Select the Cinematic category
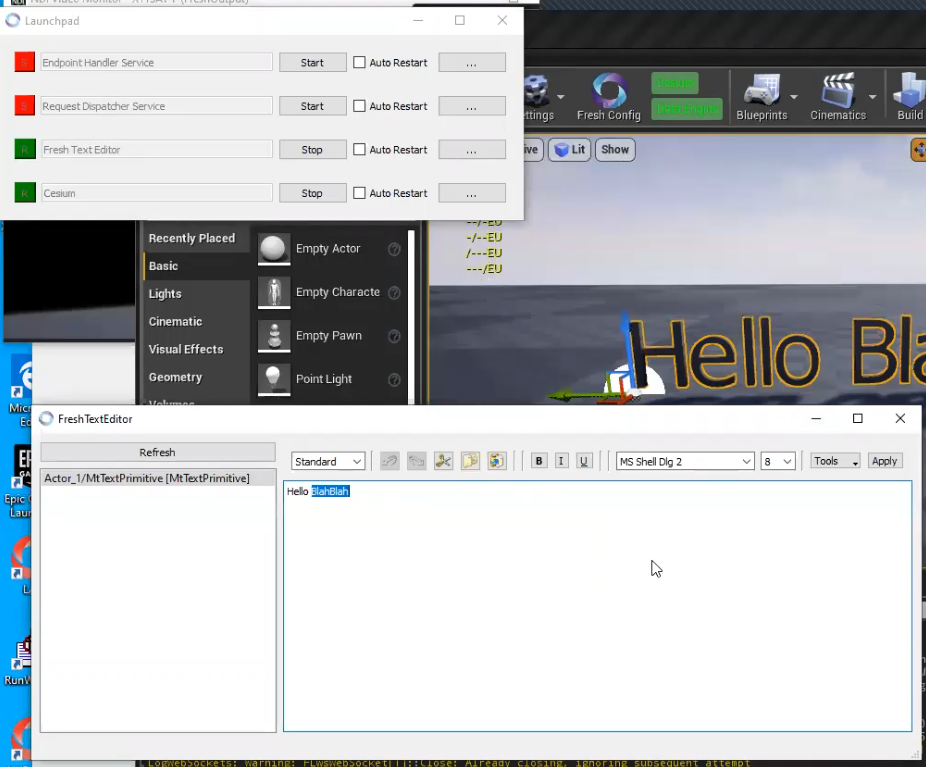This screenshot has width=926, height=767. [196, 322]
